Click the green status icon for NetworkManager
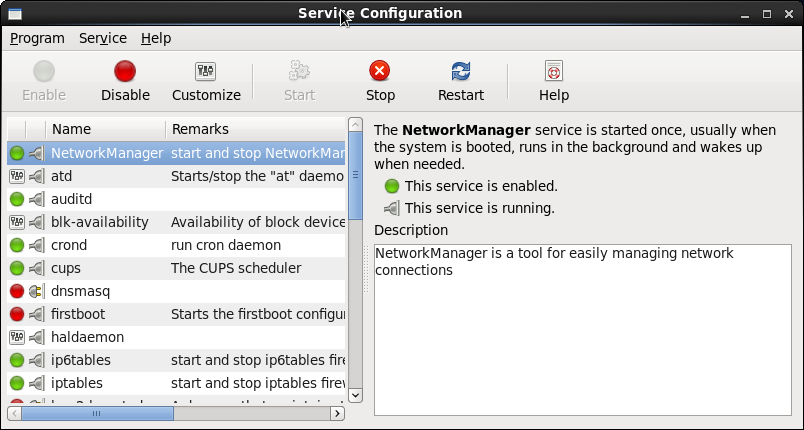Viewport: 804px width, 430px height. coord(17,153)
